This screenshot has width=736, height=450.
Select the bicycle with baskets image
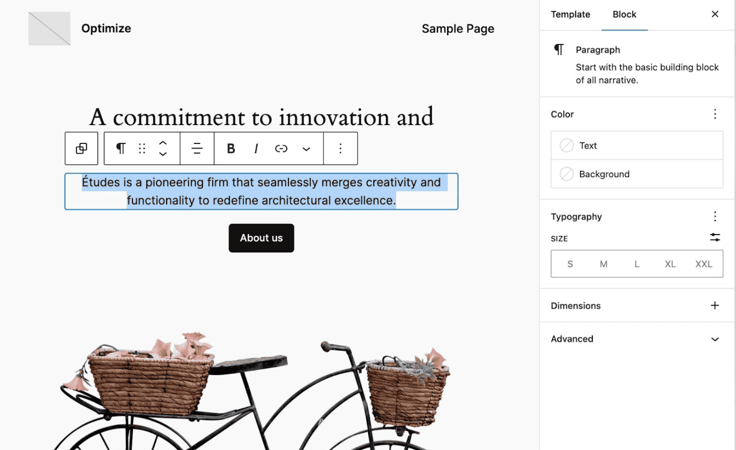click(x=253, y=390)
